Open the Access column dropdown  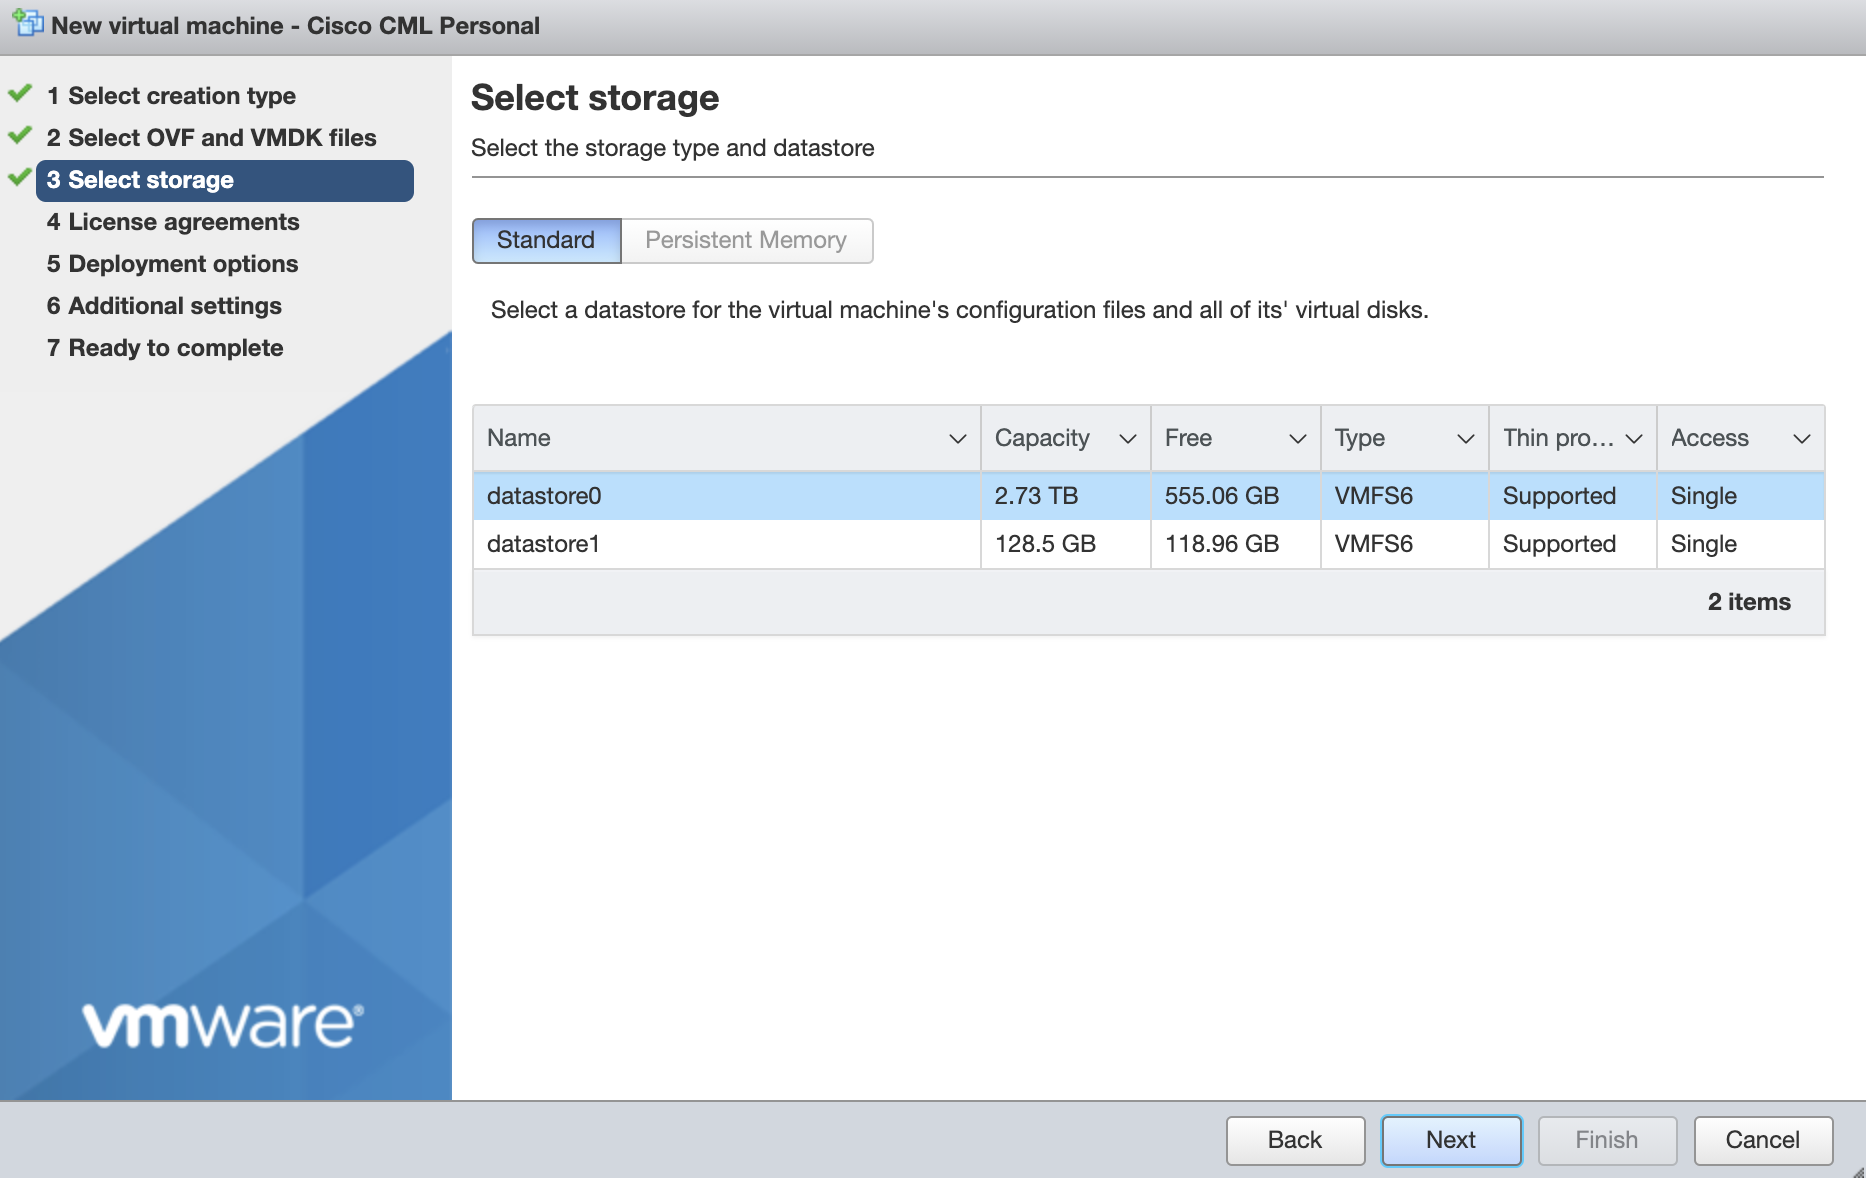(x=1801, y=438)
